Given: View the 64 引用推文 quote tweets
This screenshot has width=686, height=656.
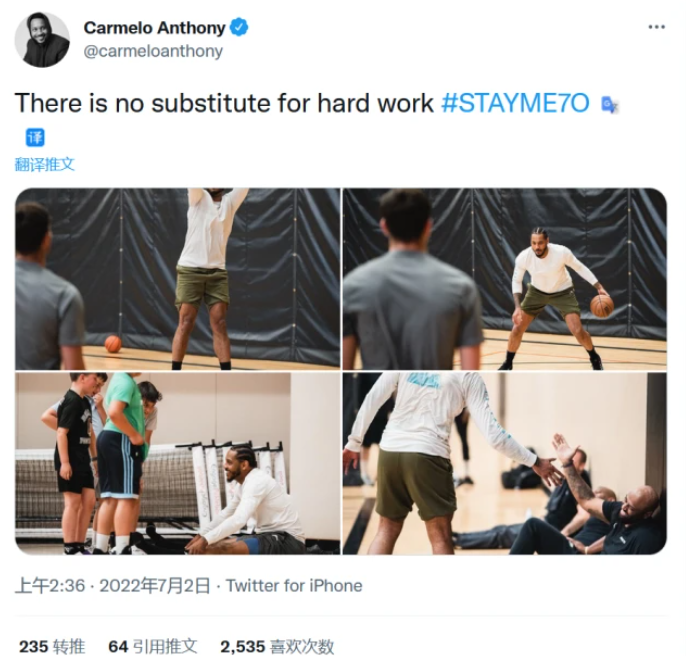Looking at the screenshot, I should coord(153,646).
